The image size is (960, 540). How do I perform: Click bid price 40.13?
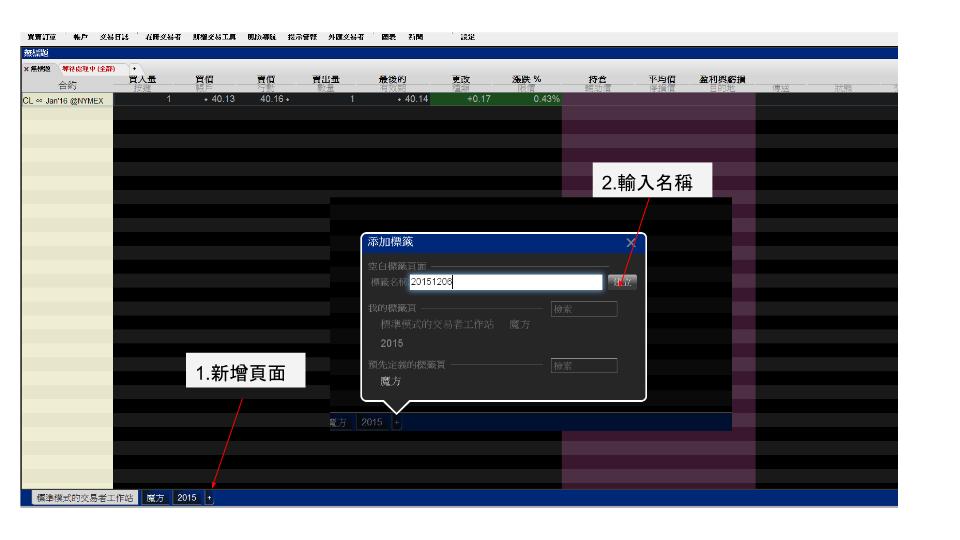pos(223,99)
